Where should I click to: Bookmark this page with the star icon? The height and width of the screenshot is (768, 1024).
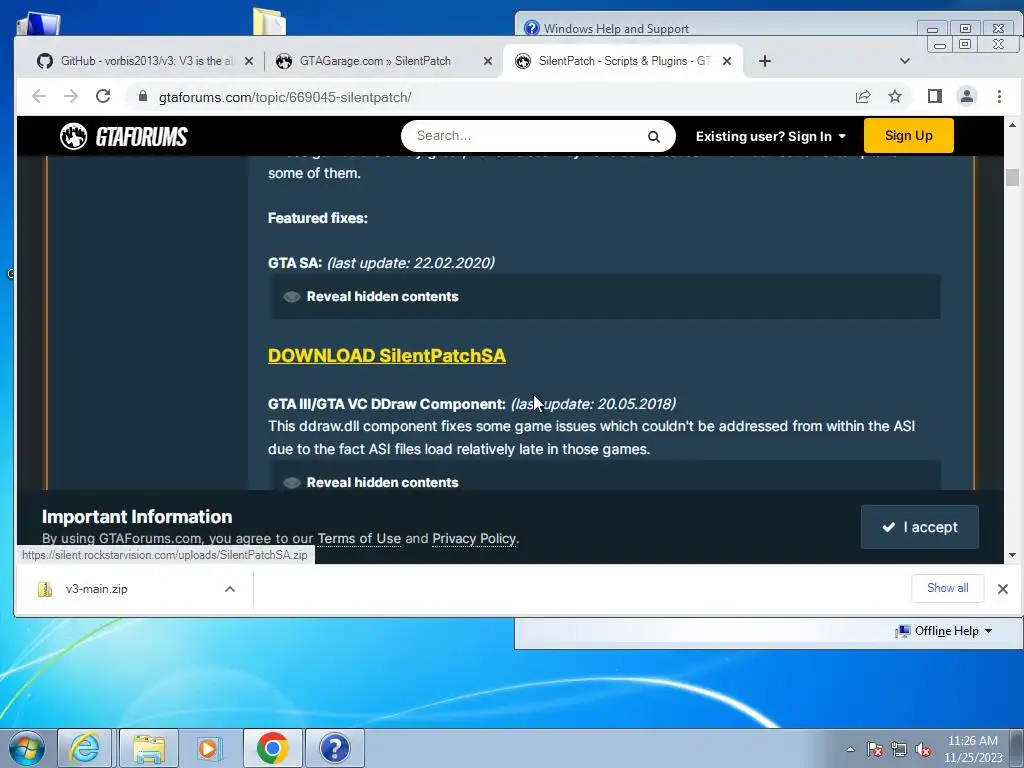tap(895, 97)
